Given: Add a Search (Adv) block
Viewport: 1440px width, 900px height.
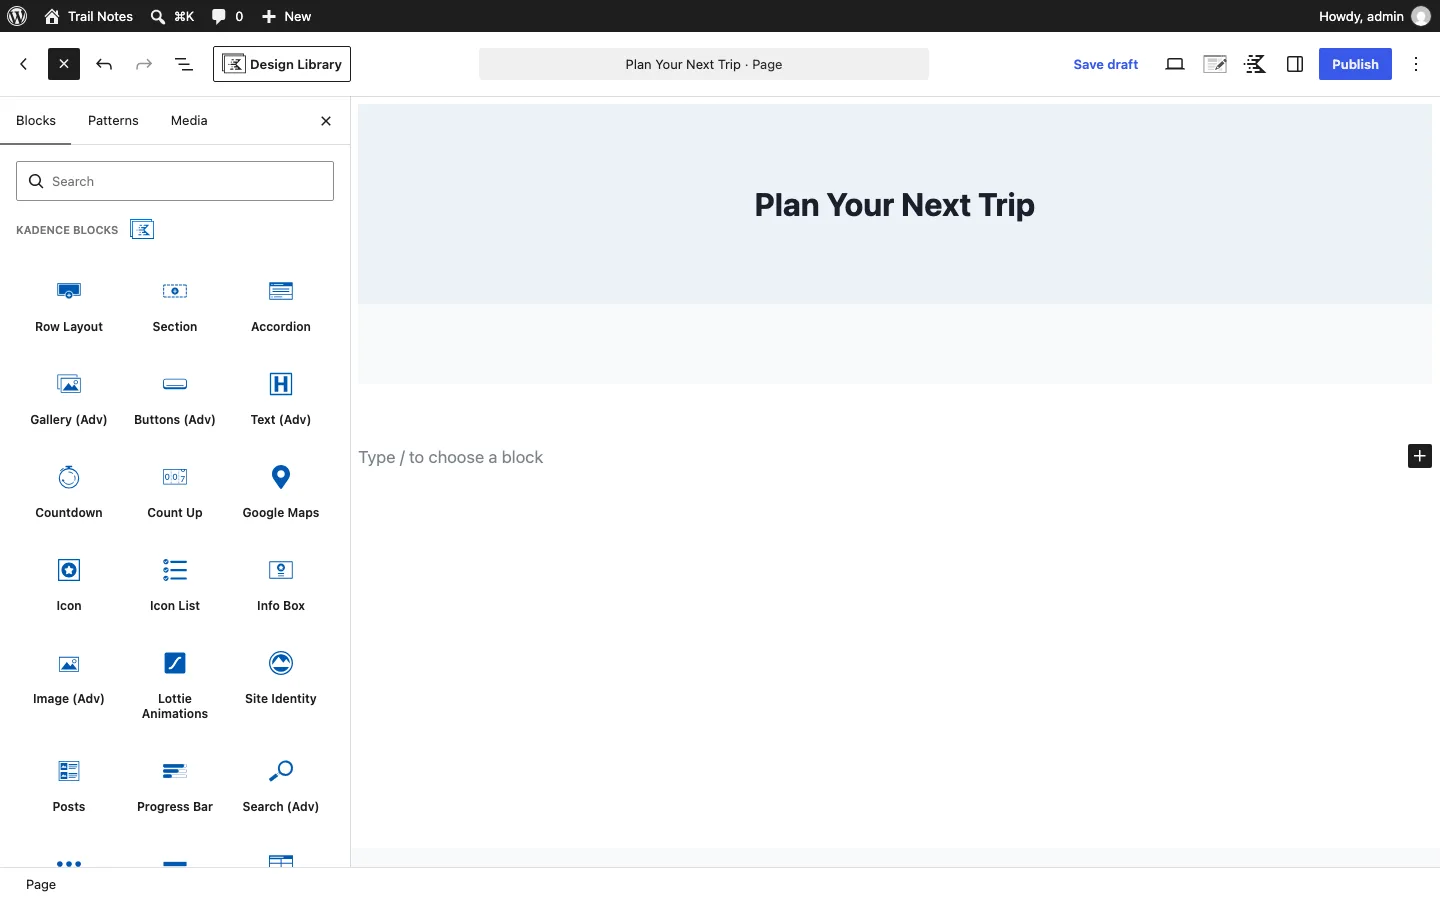Looking at the screenshot, I should pos(281,787).
